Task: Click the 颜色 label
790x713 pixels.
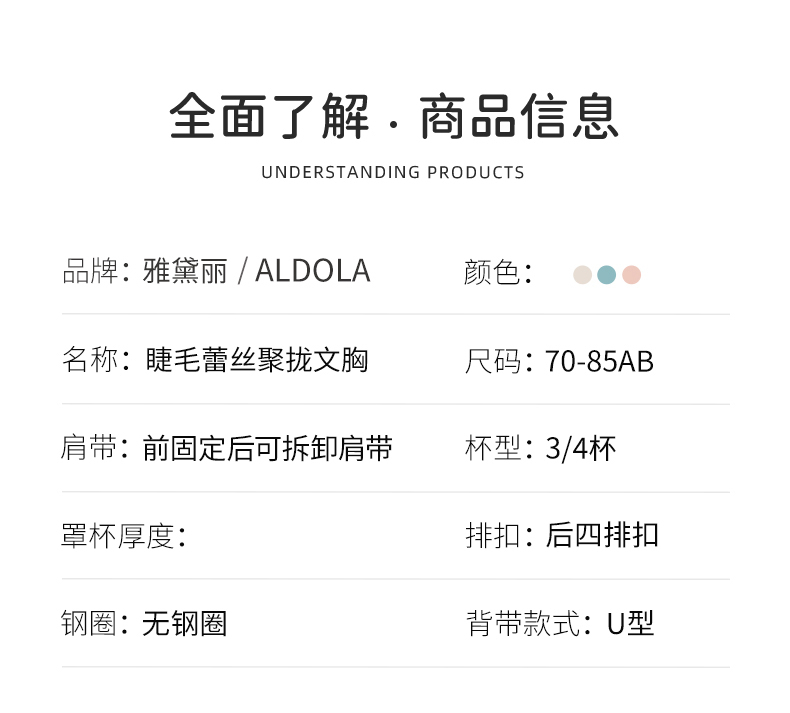Action: (x=492, y=272)
